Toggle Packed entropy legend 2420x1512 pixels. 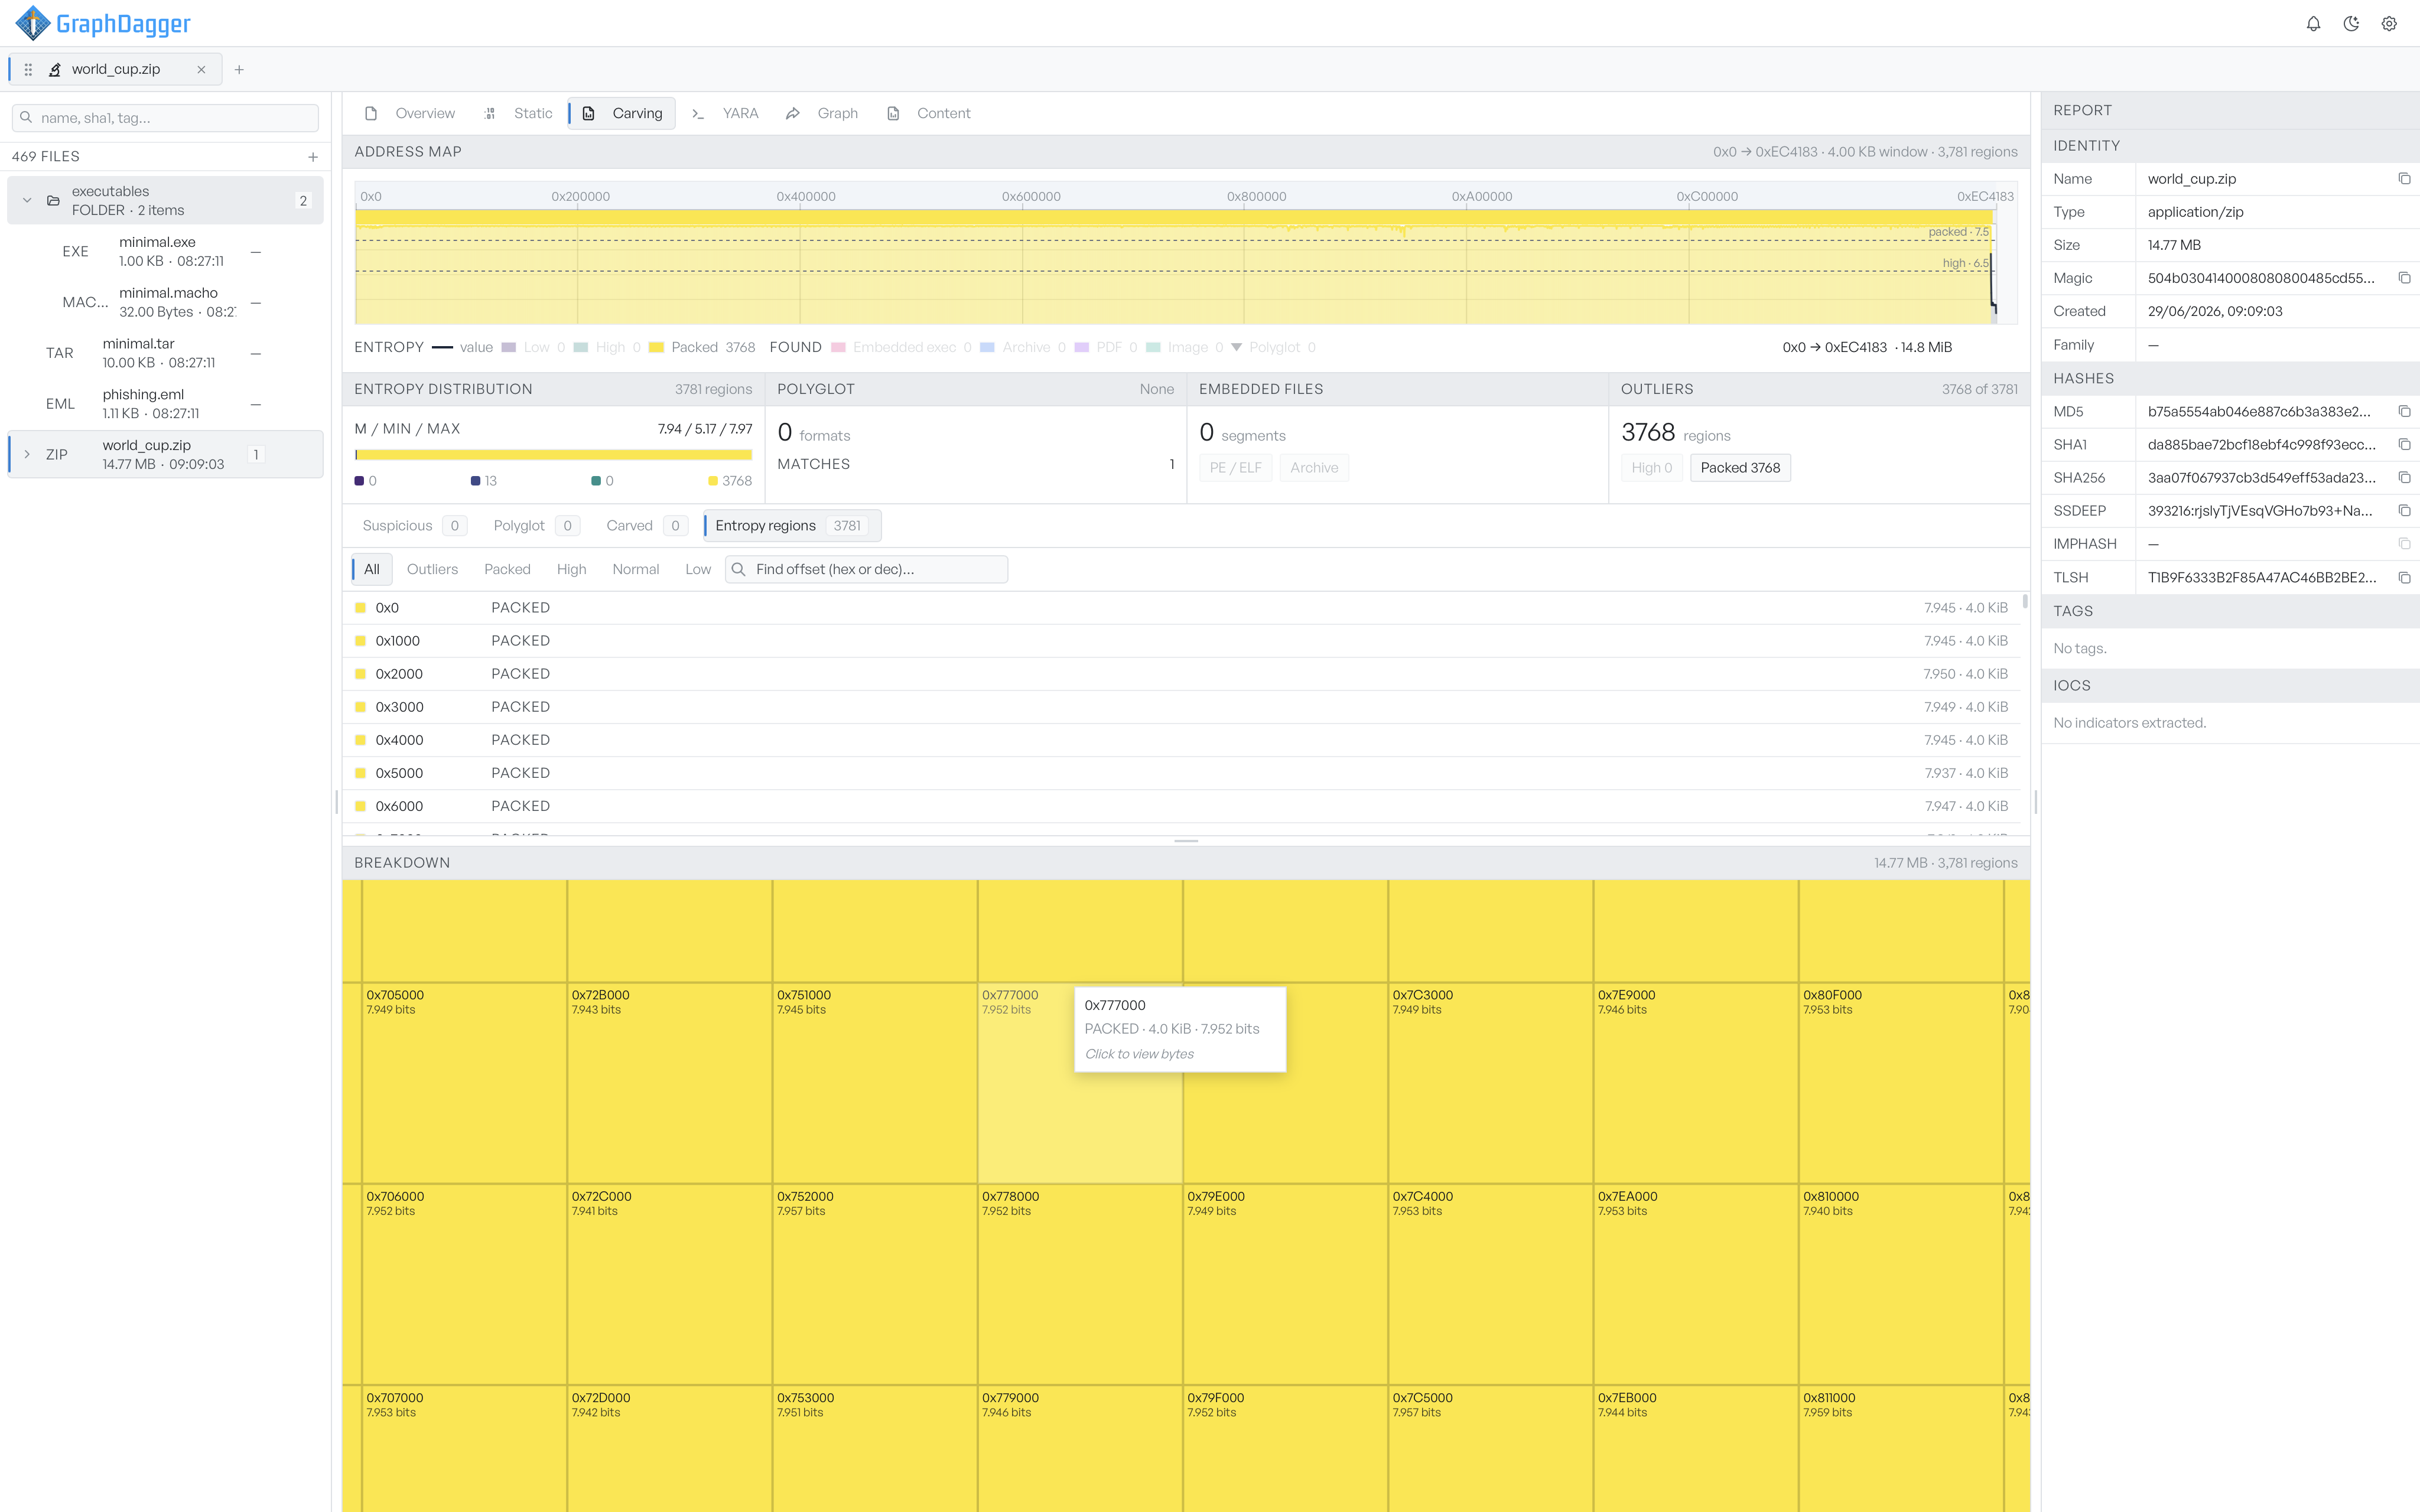click(x=702, y=348)
